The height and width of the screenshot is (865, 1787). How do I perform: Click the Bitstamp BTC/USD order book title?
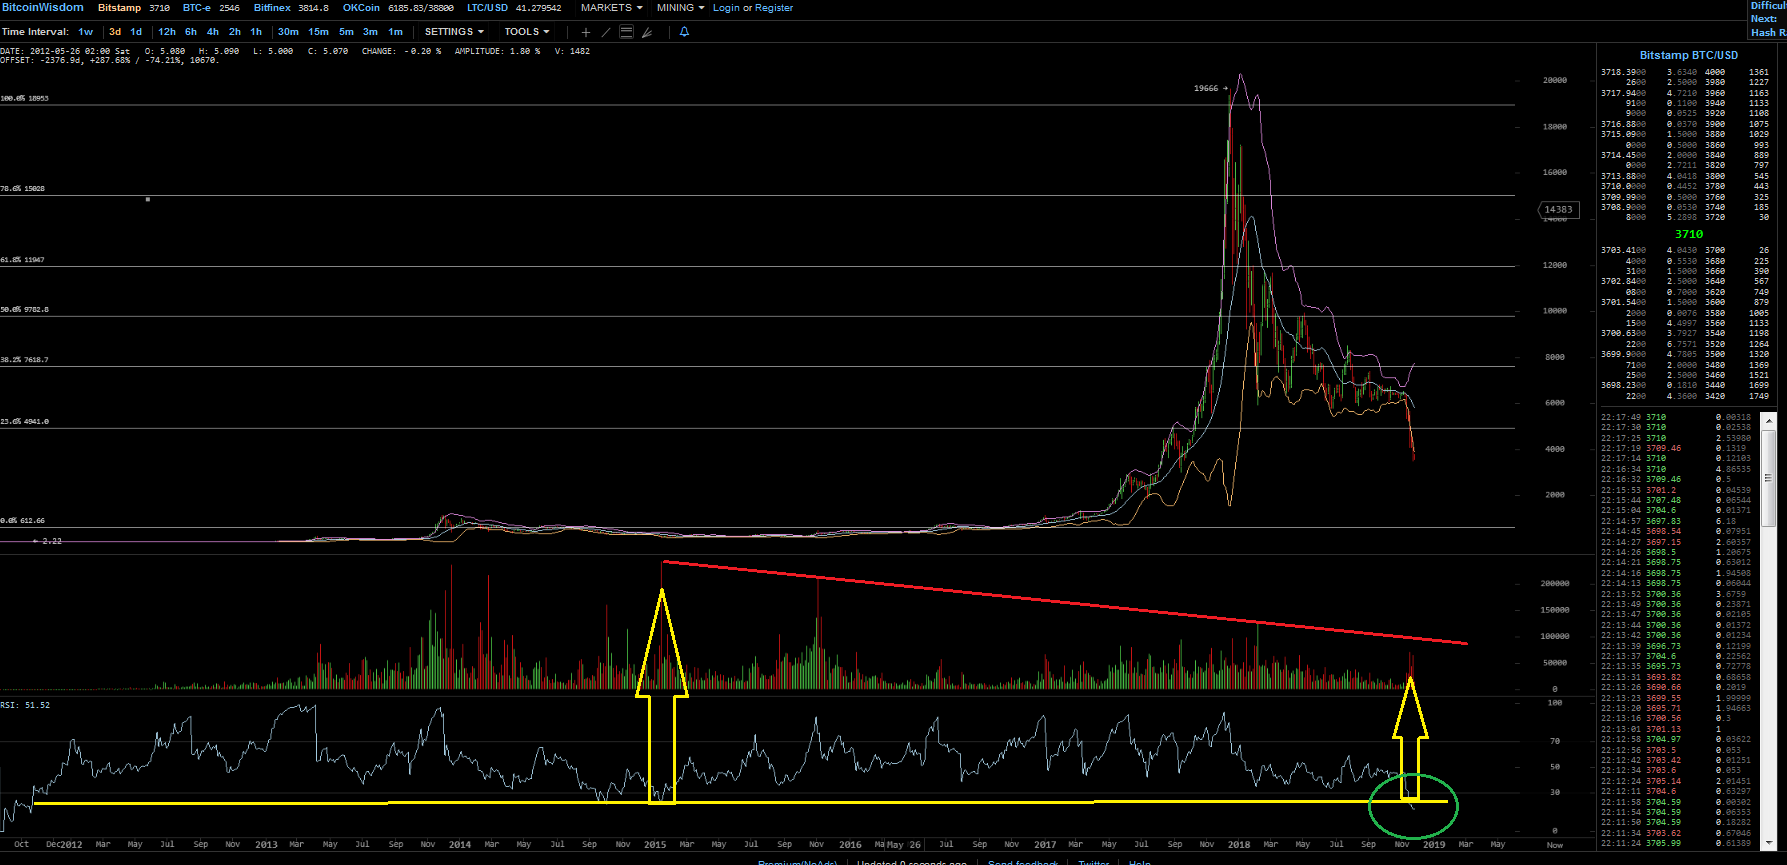[1689, 55]
